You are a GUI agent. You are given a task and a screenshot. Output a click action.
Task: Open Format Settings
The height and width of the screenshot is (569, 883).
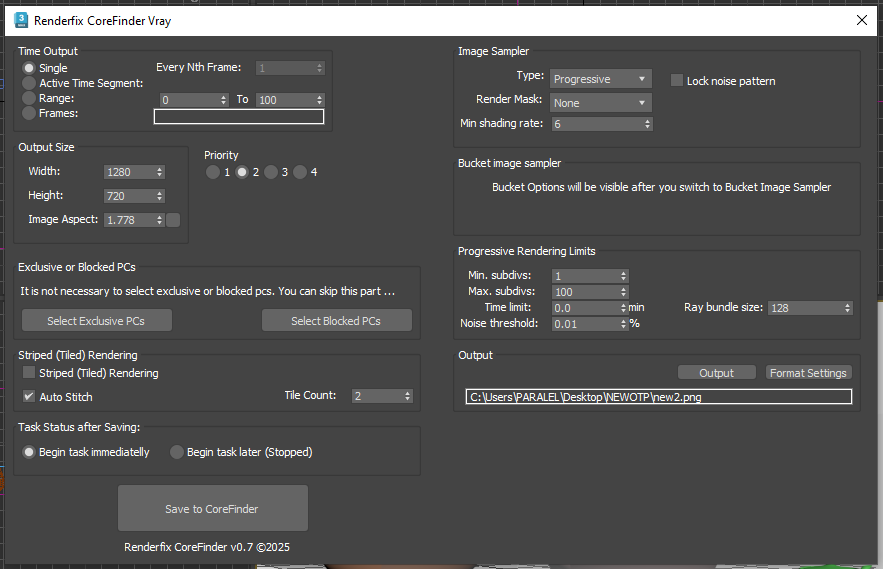[x=808, y=373]
